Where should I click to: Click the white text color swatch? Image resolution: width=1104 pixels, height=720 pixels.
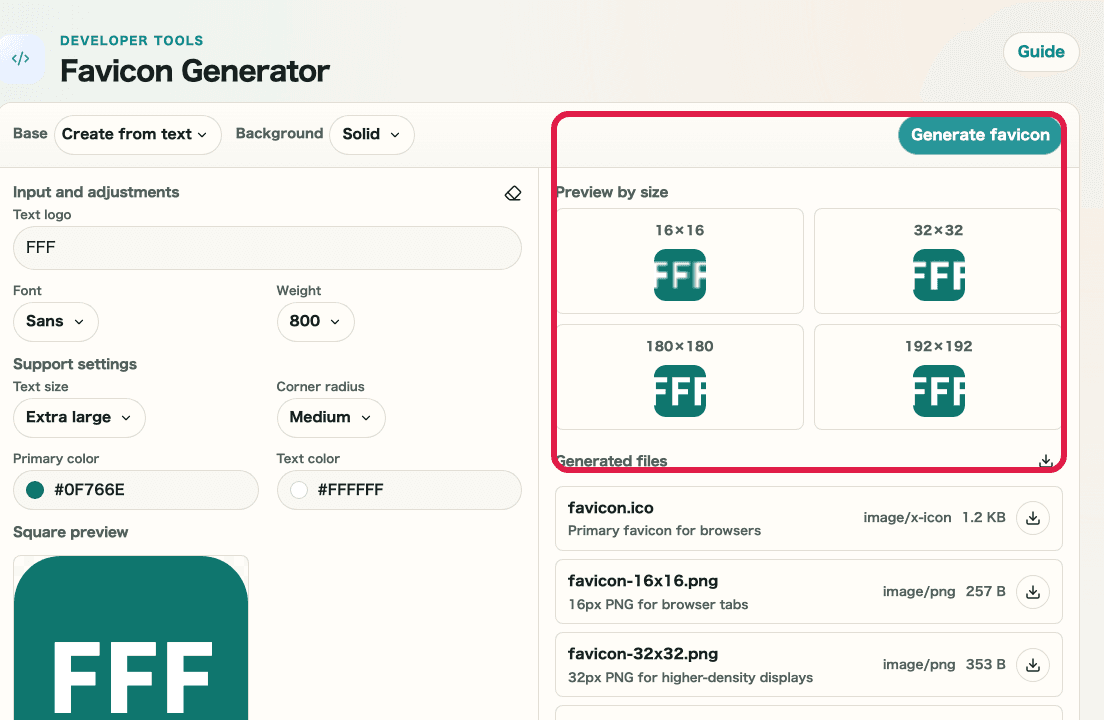click(298, 490)
